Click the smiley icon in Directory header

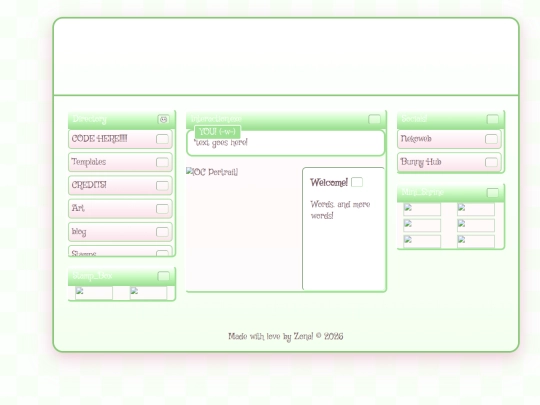click(x=164, y=119)
